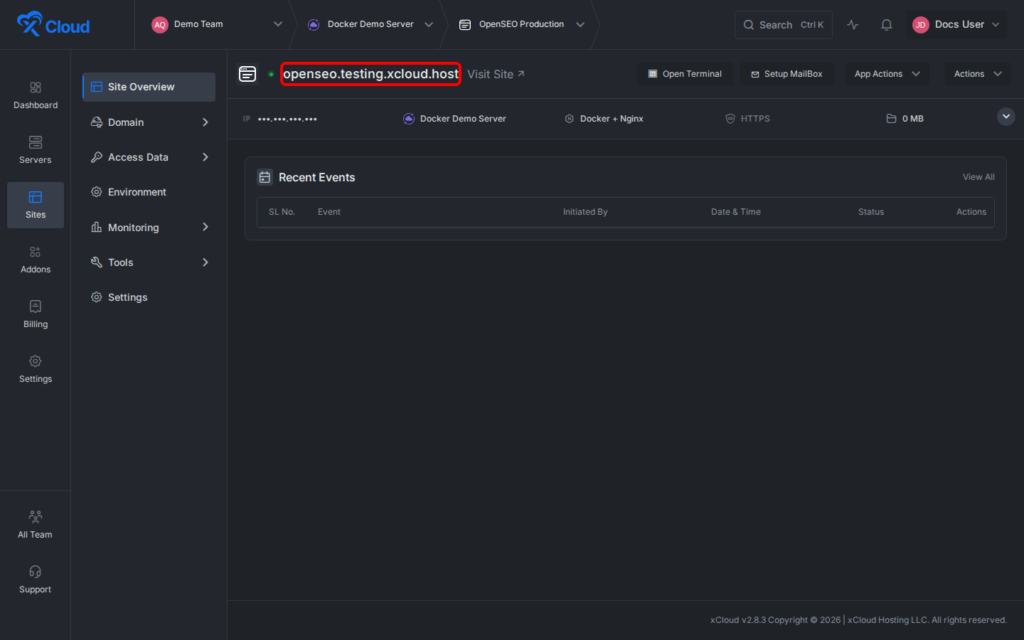Click the masked IP address value
This screenshot has height=640, width=1024.
(287, 119)
